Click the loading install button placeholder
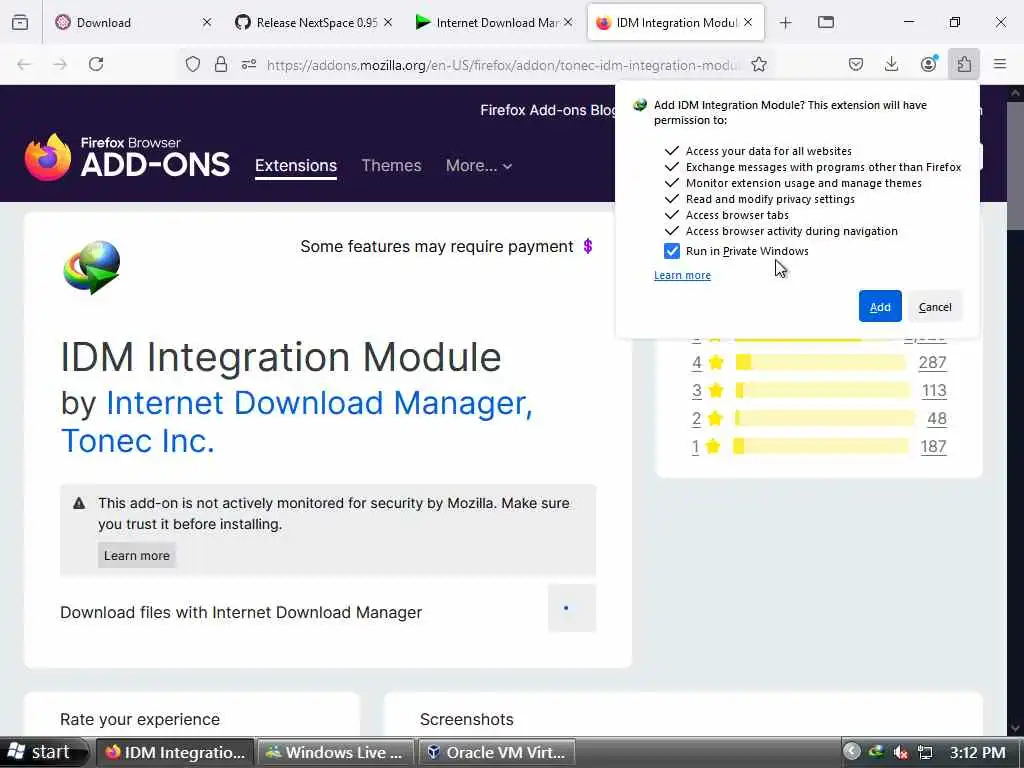 click(x=571, y=608)
